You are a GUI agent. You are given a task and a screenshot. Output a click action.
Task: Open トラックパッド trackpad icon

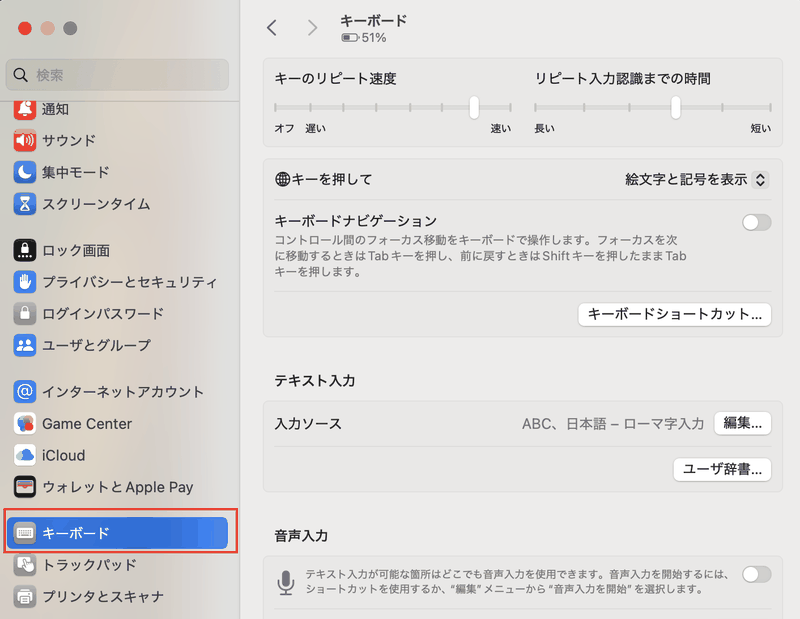pos(24,565)
